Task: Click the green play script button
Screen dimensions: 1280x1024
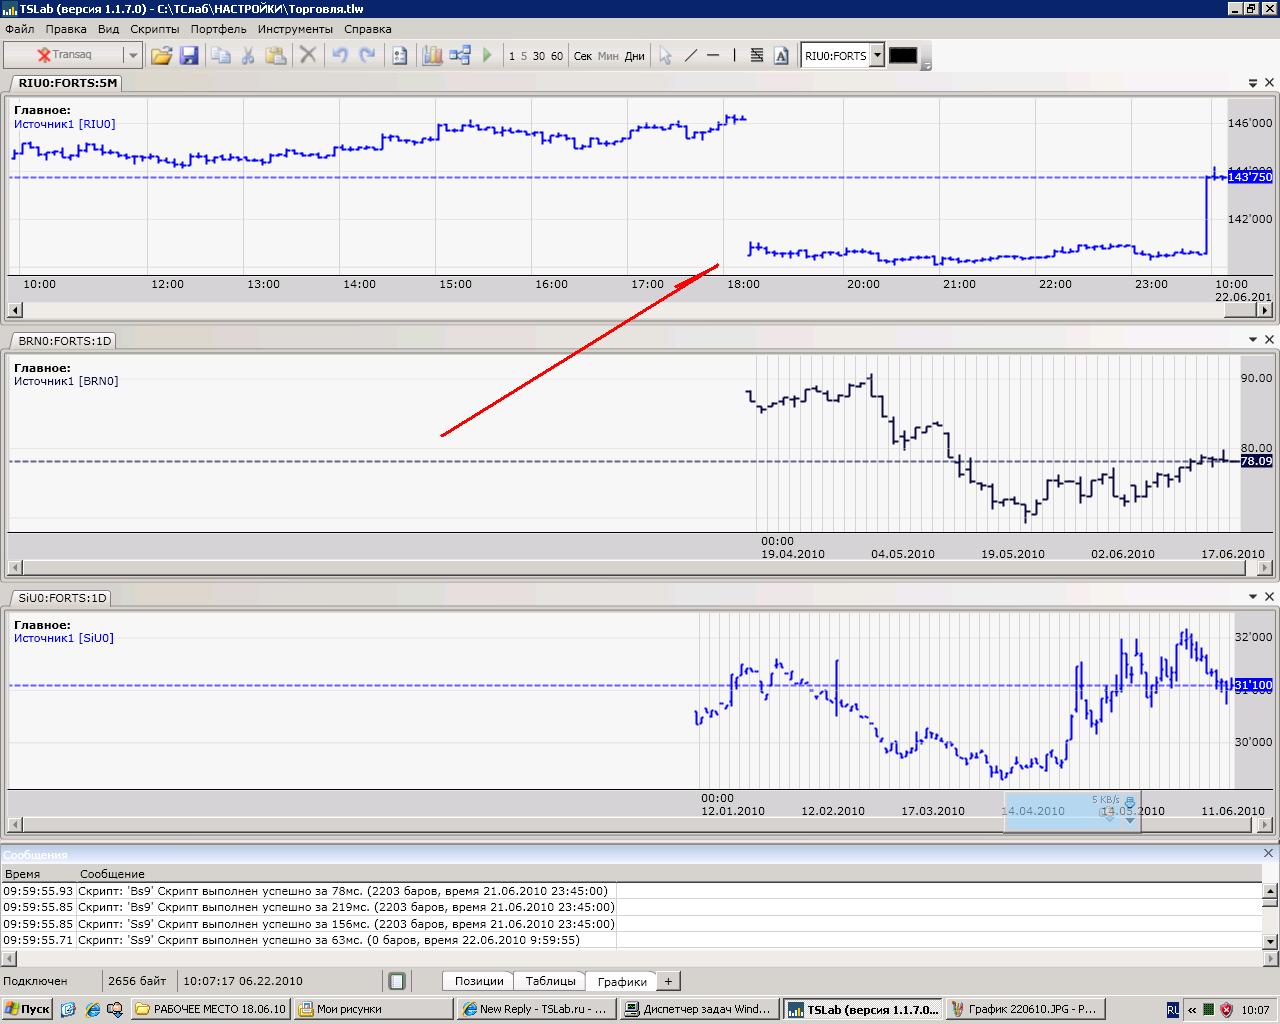Action: click(487, 56)
